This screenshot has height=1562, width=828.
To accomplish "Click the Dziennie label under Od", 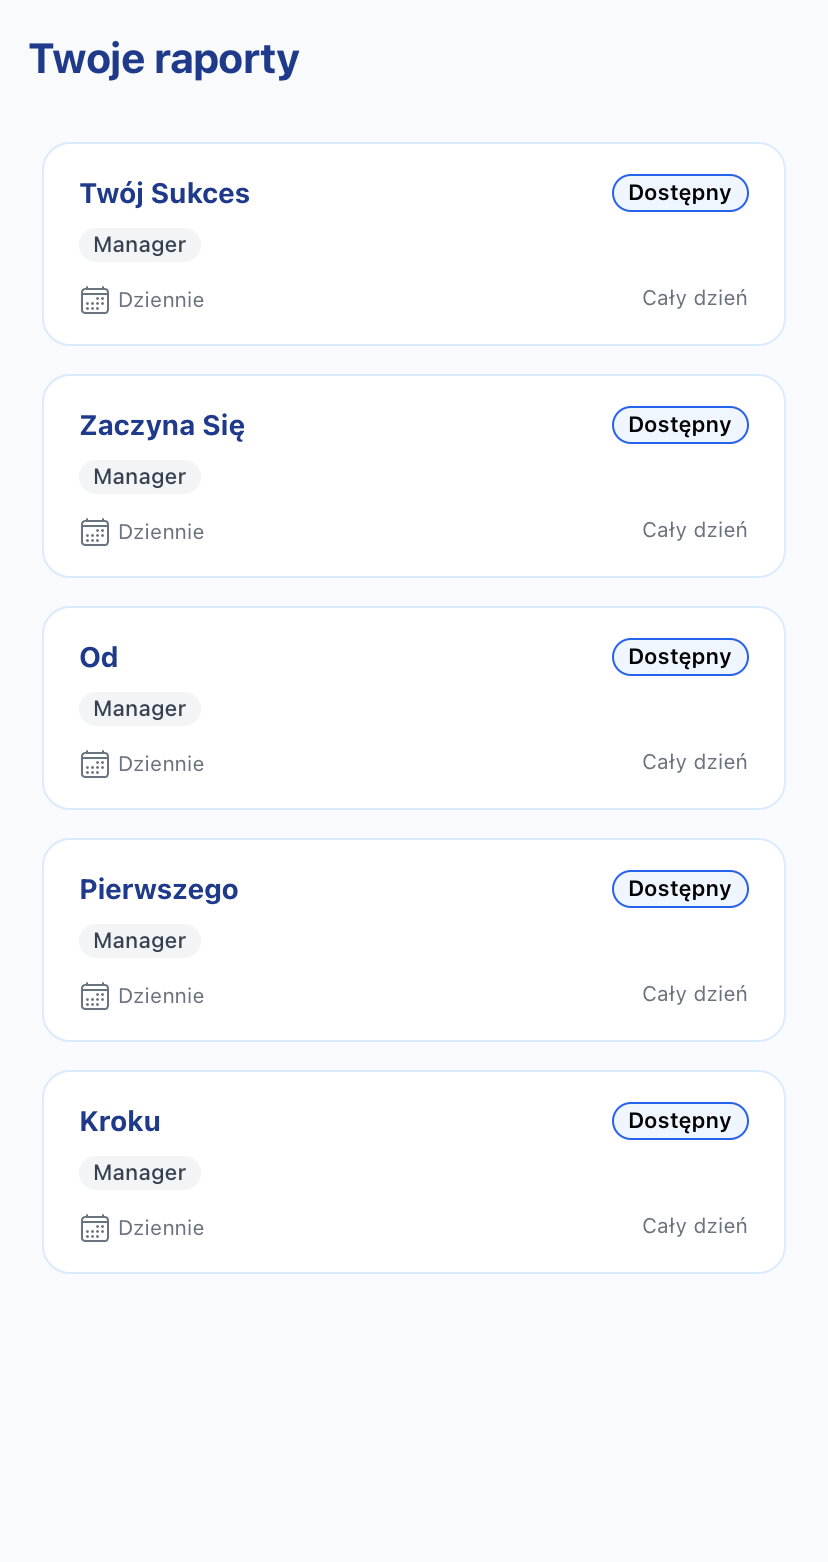I will pos(161,764).
